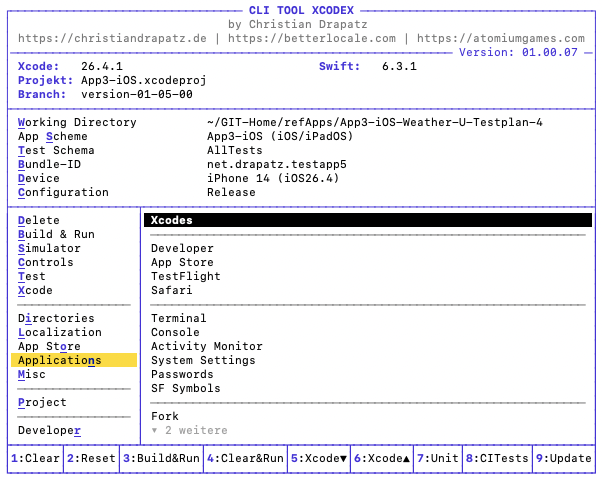Click the Xcode version 26.4.1 value
This screenshot has height=479, width=602.
(x=102, y=66)
